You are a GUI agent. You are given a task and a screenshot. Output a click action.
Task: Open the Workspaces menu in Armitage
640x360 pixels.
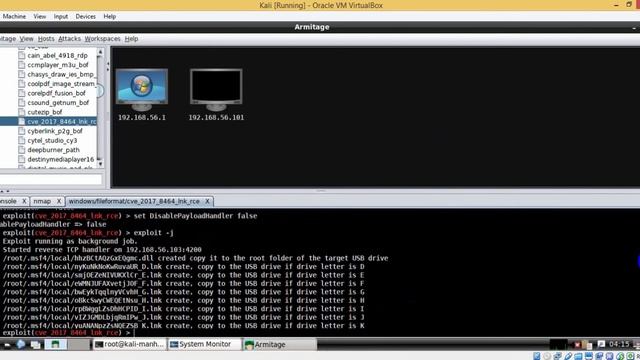coord(102,39)
